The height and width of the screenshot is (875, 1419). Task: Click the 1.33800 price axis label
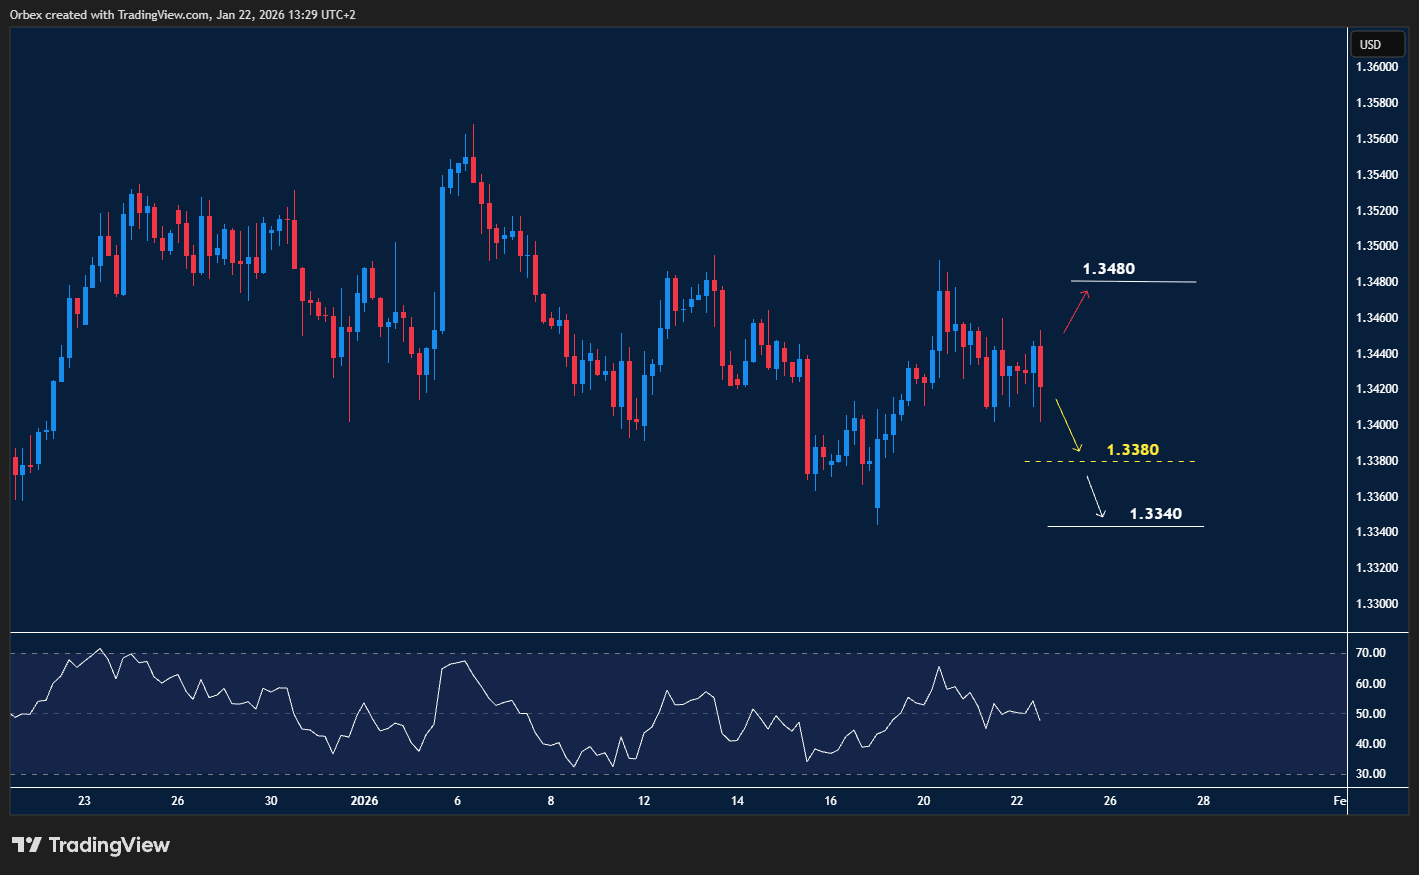[1377, 461]
